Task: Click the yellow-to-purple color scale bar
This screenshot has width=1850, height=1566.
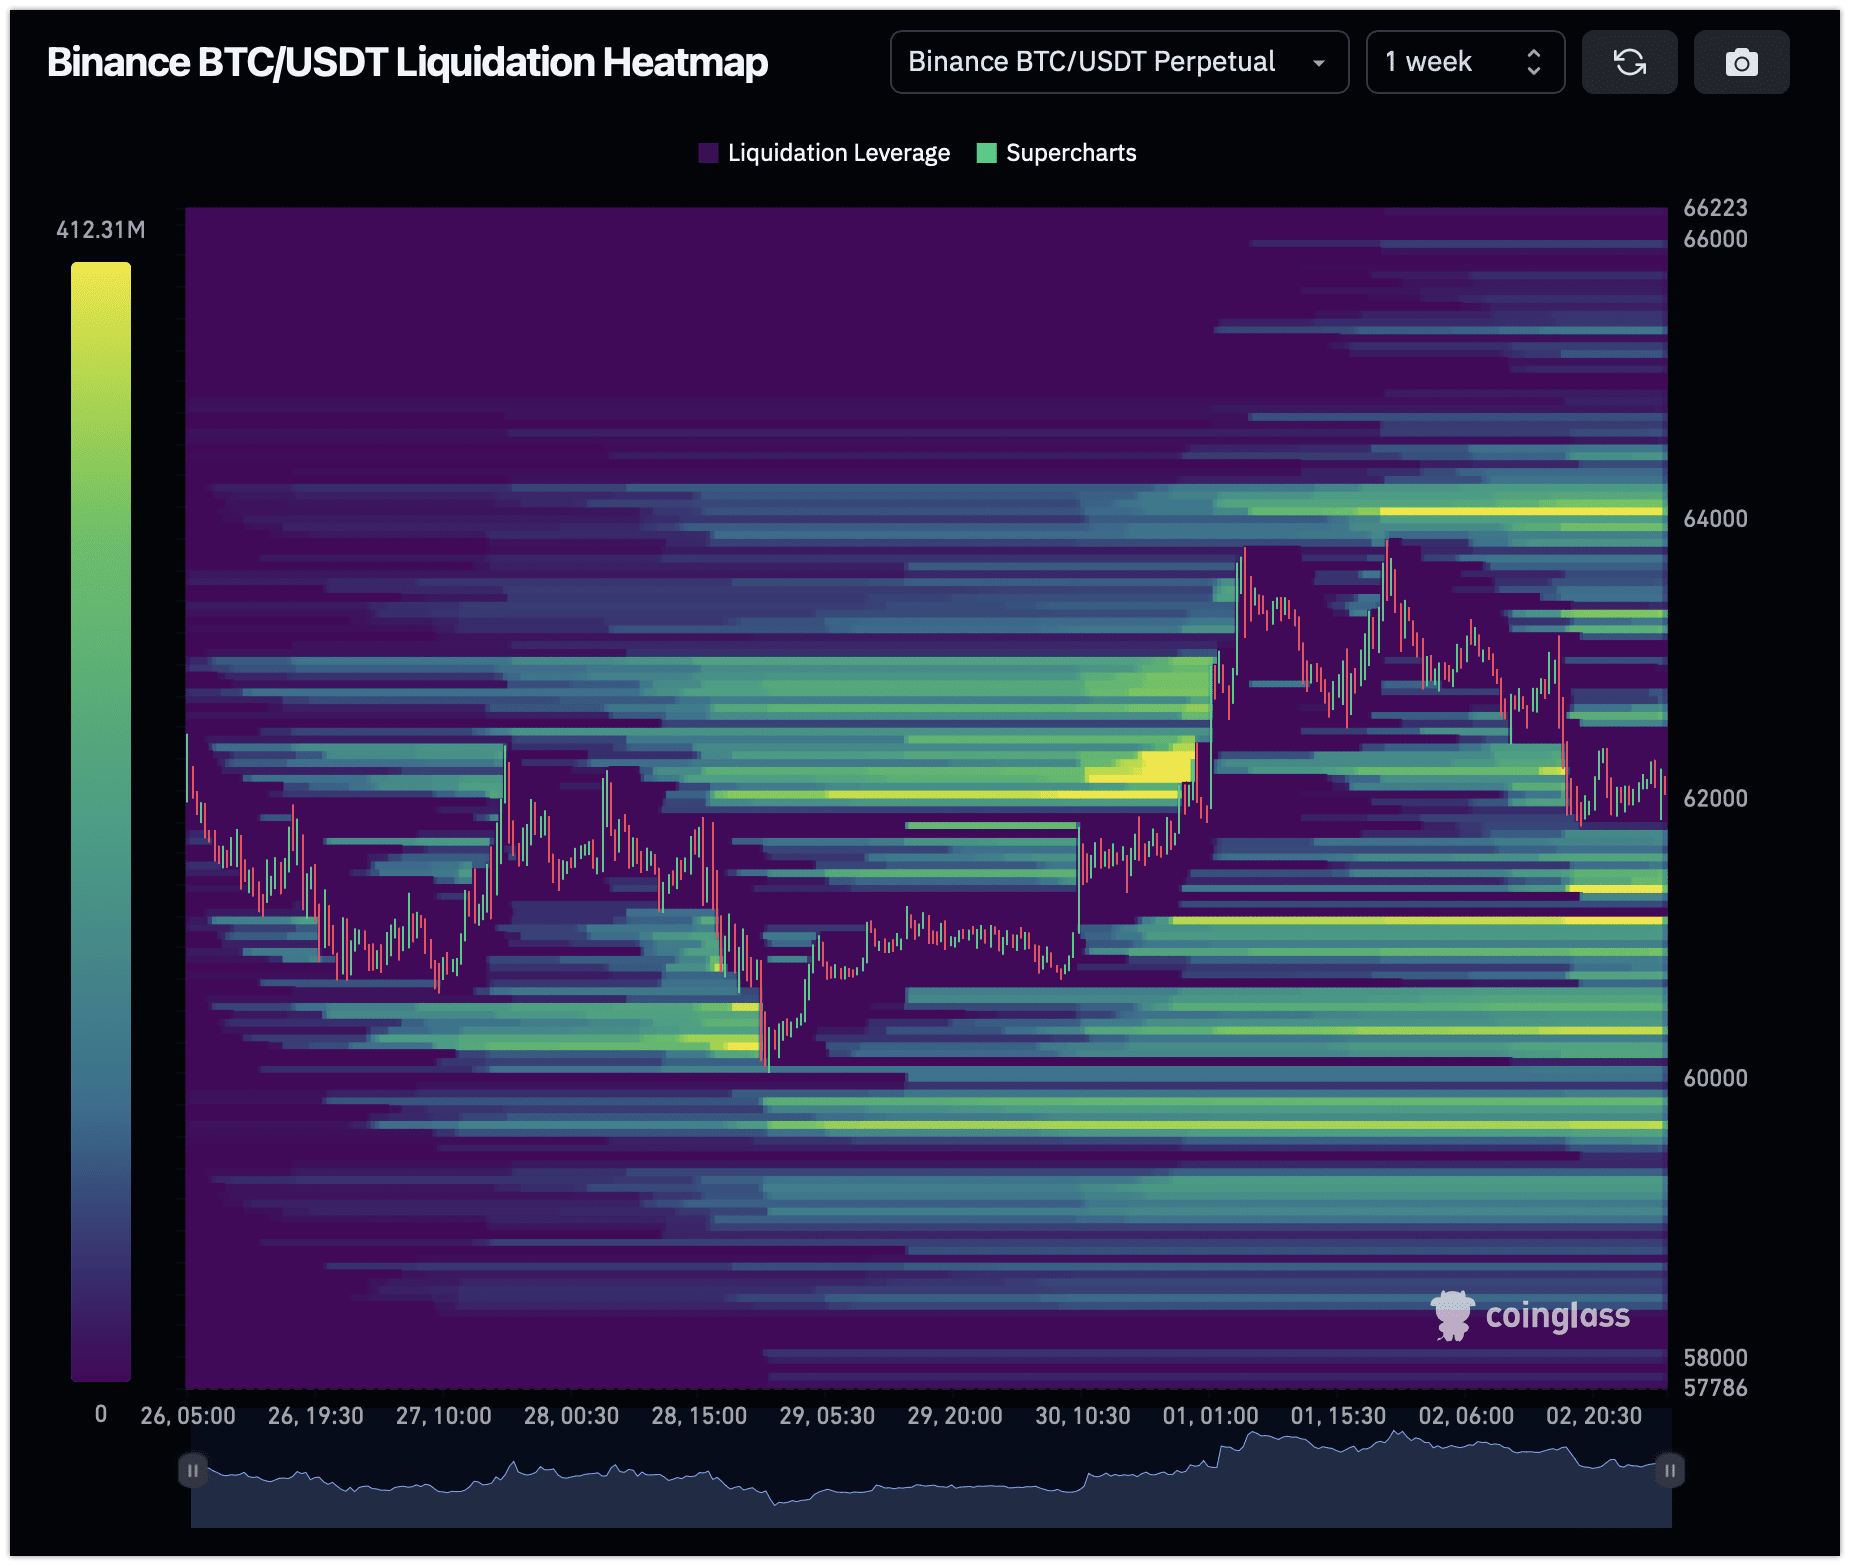Action: coord(101,820)
